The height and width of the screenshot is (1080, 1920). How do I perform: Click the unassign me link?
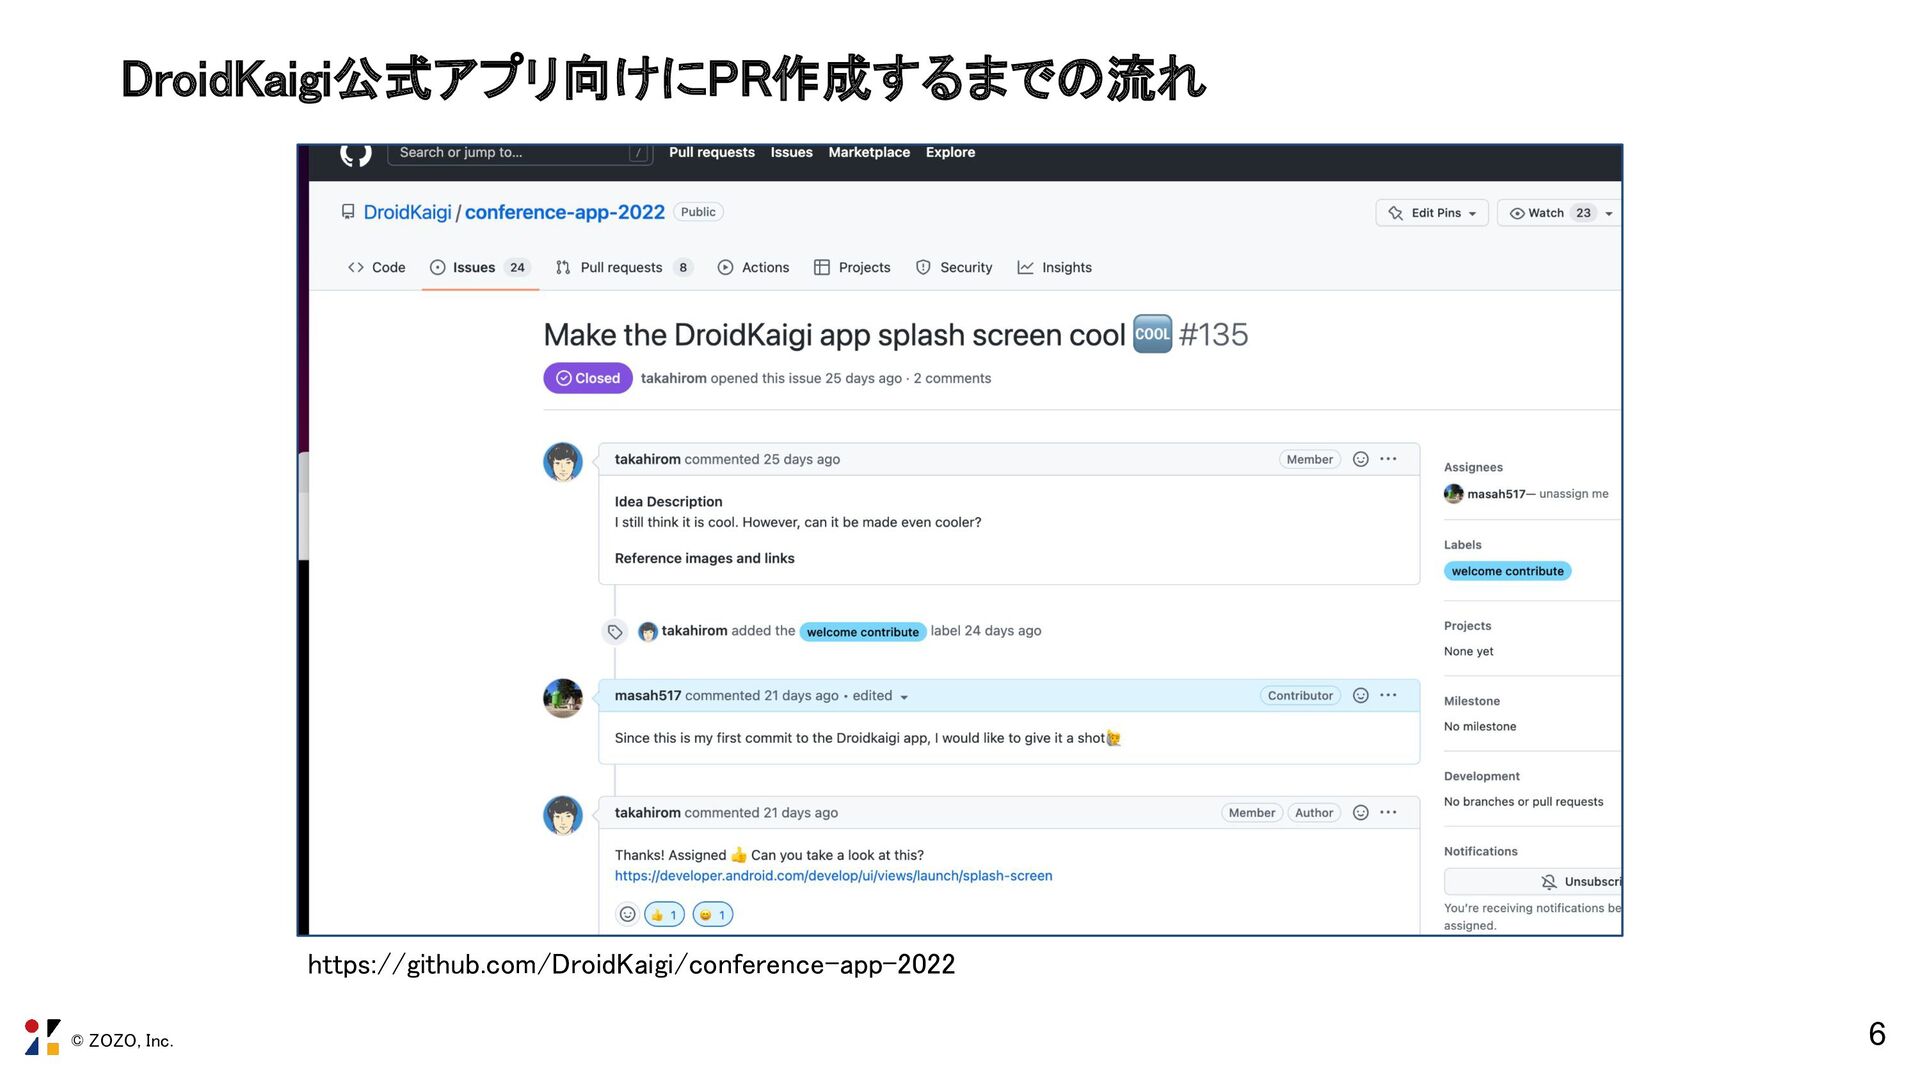point(1573,493)
